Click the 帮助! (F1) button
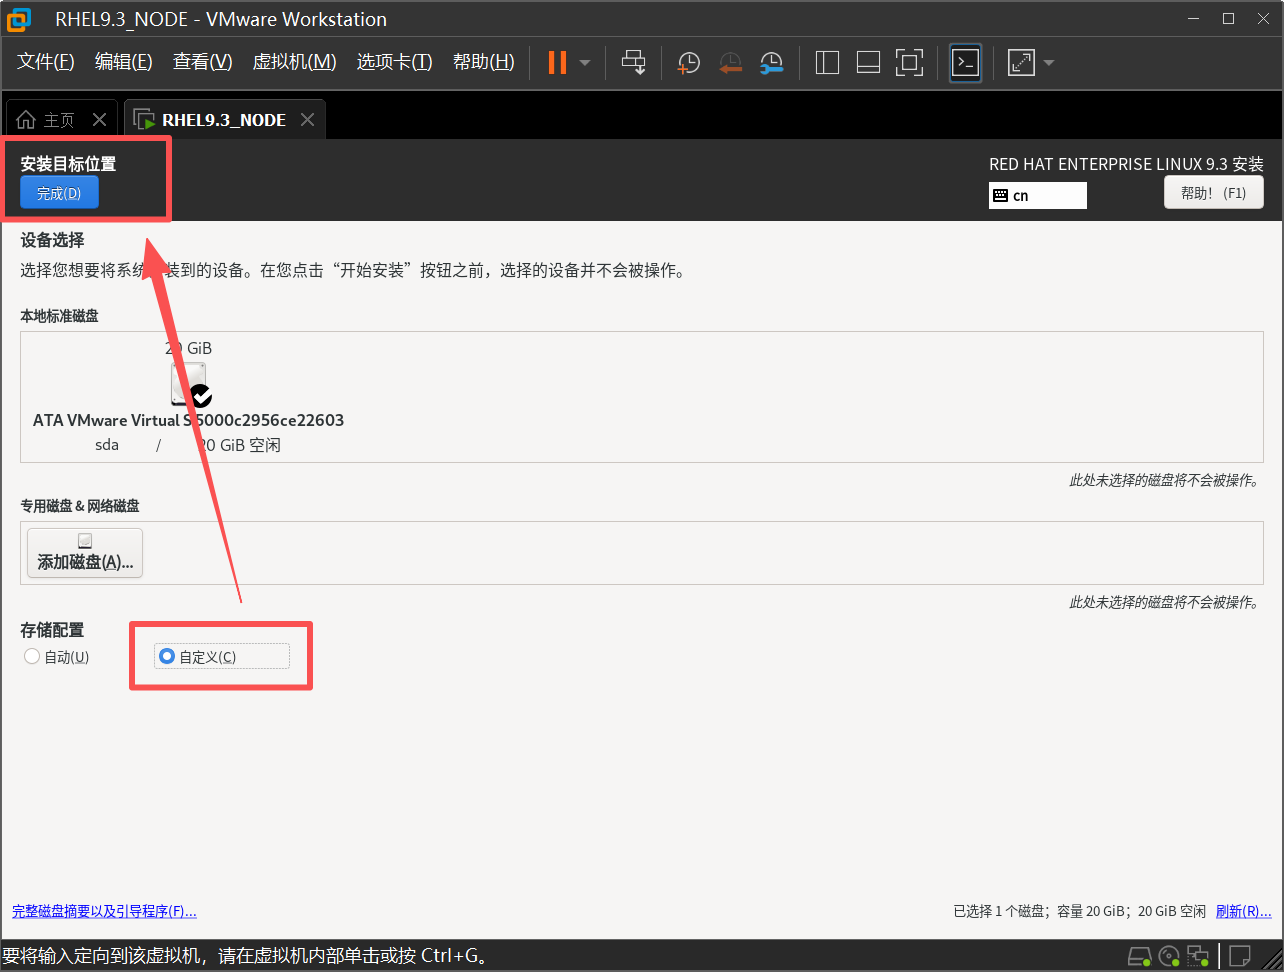1284x972 pixels. pos(1214,193)
